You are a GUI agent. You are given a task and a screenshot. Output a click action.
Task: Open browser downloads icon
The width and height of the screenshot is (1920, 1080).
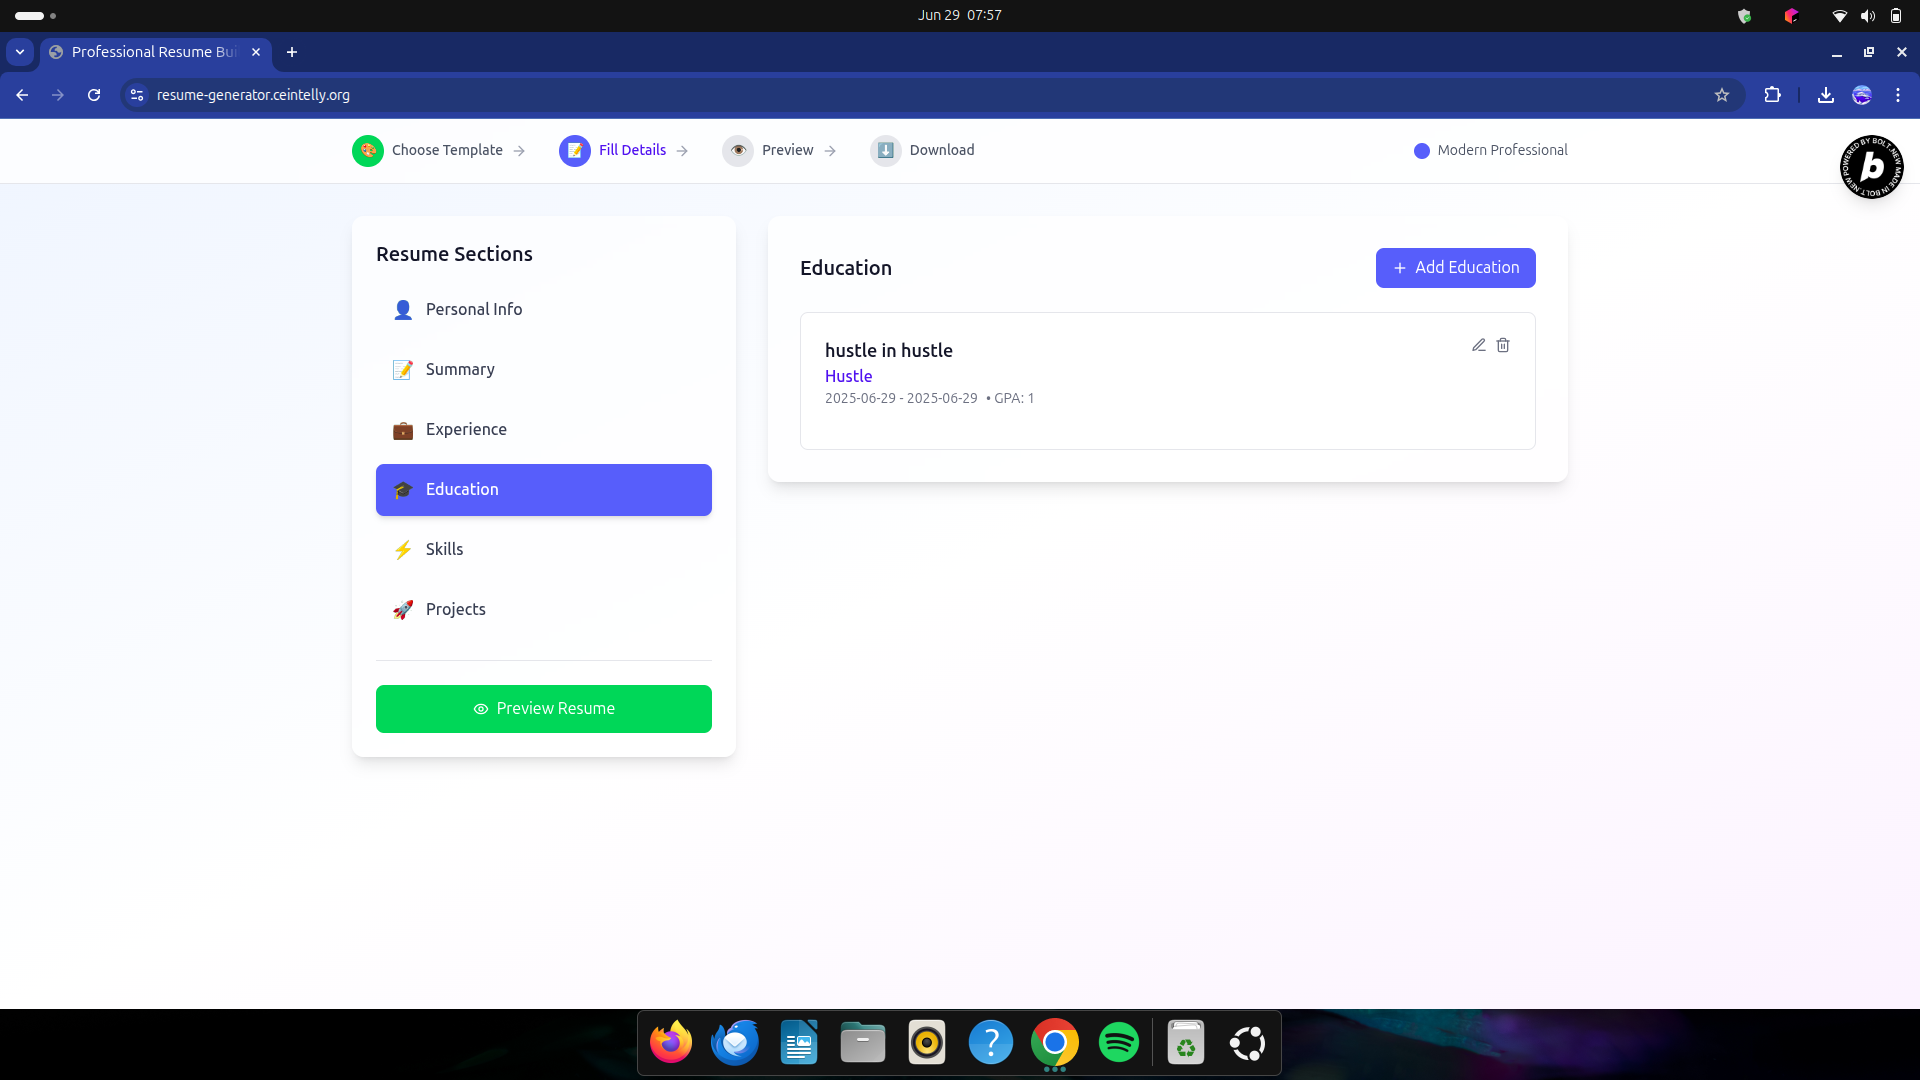tap(1825, 95)
